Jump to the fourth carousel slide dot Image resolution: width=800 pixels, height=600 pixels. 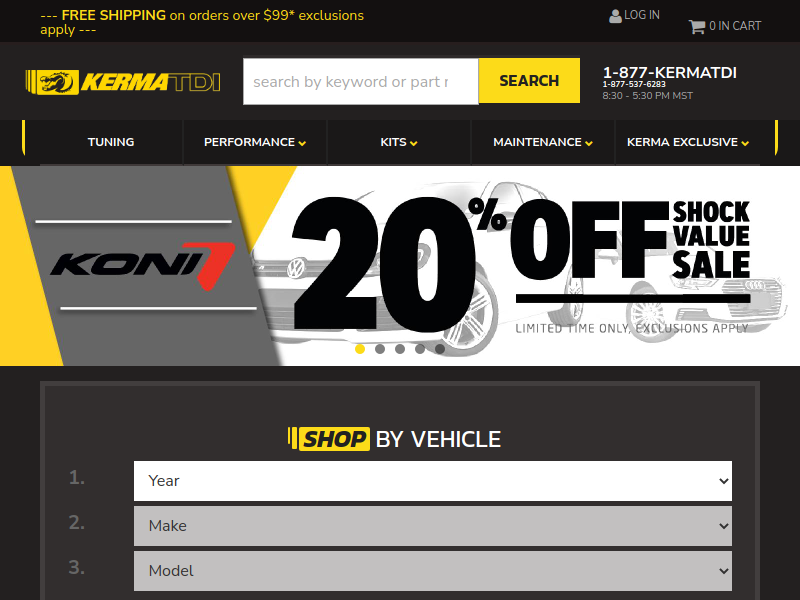tap(420, 349)
